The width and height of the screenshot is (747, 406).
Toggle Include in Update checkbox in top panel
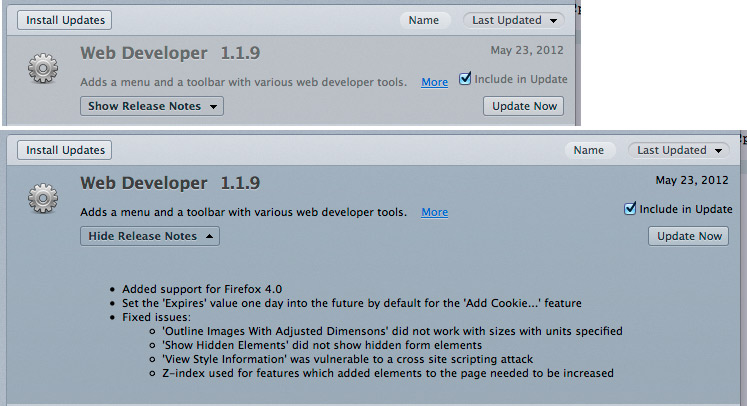point(465,79)
